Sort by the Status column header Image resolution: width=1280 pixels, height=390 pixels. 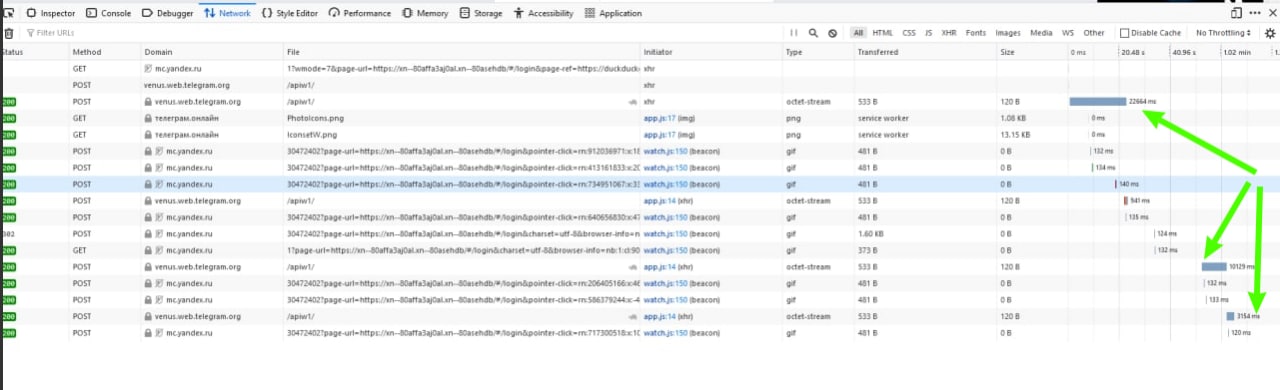(x=12, y=51)
